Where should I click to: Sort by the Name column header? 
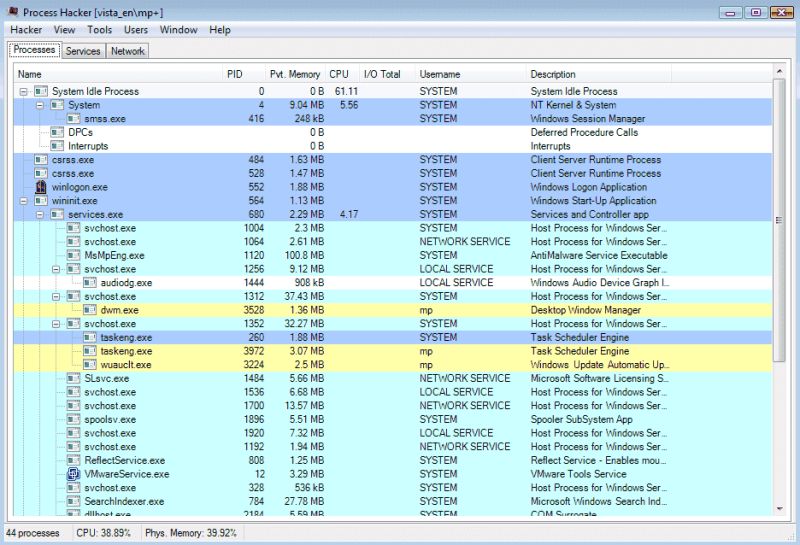tap(118, 75)
